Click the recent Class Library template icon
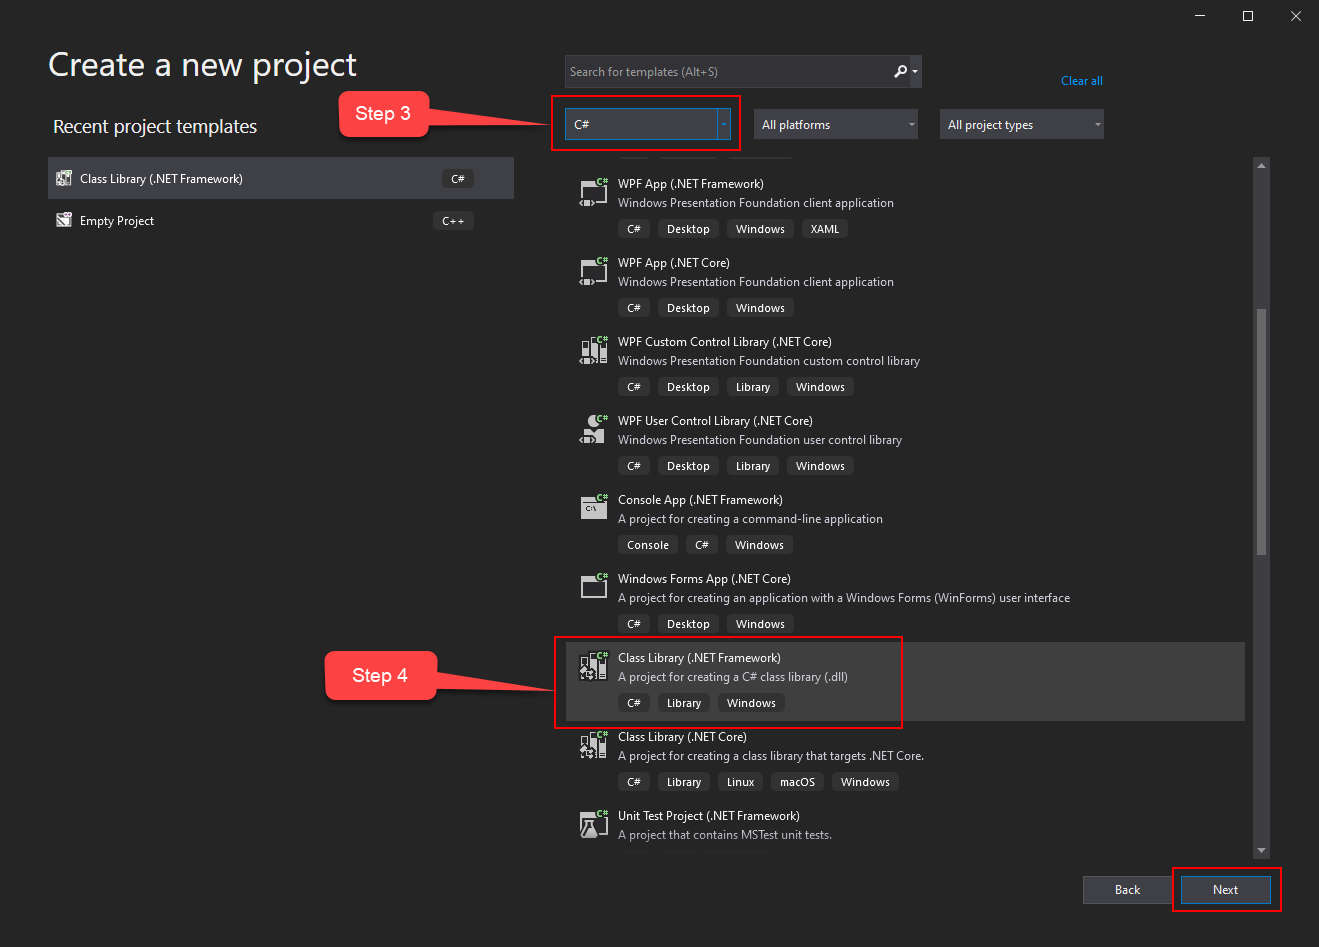1319x947 pixels. coord(64,178)
